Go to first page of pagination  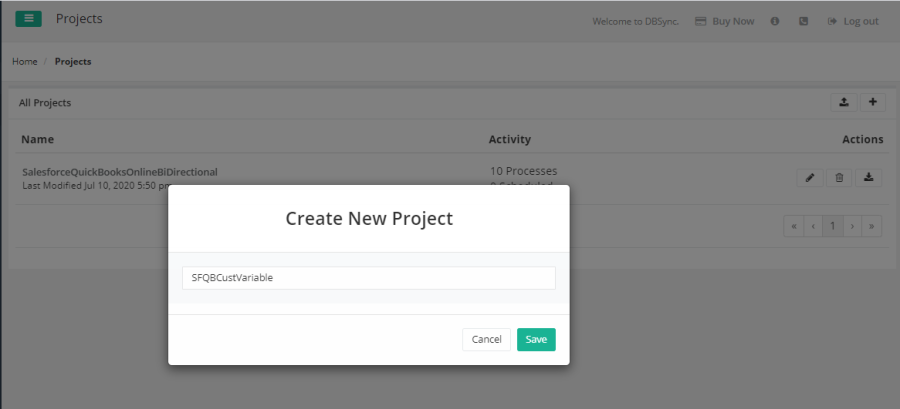(794, 226)
